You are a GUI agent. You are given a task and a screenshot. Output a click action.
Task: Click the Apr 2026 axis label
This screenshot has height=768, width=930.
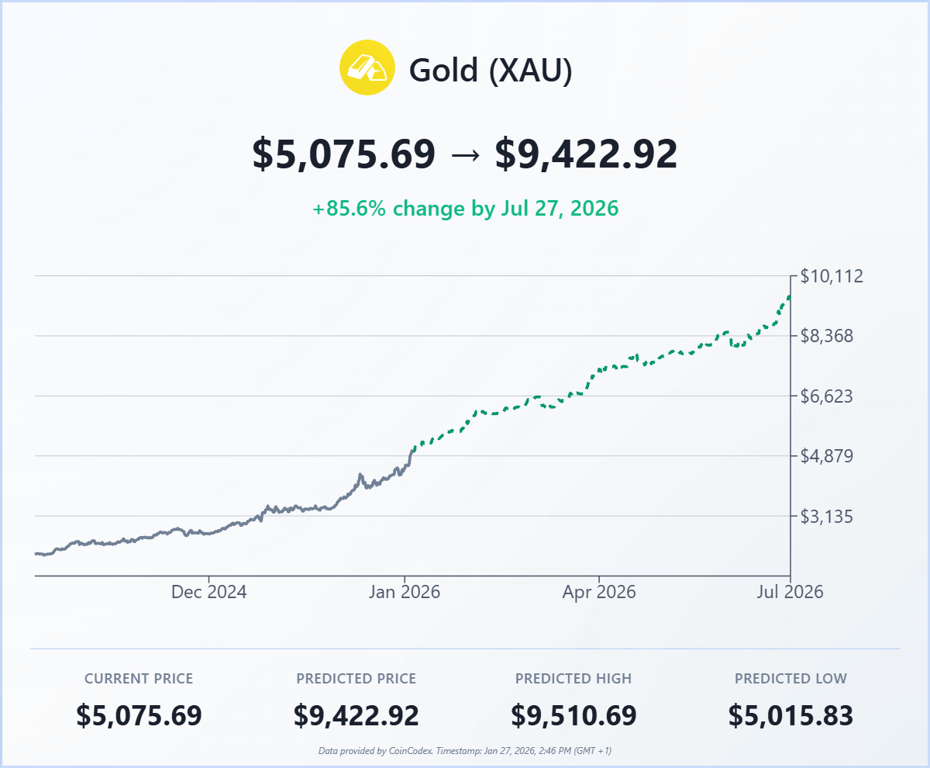(x=600, y=592)
